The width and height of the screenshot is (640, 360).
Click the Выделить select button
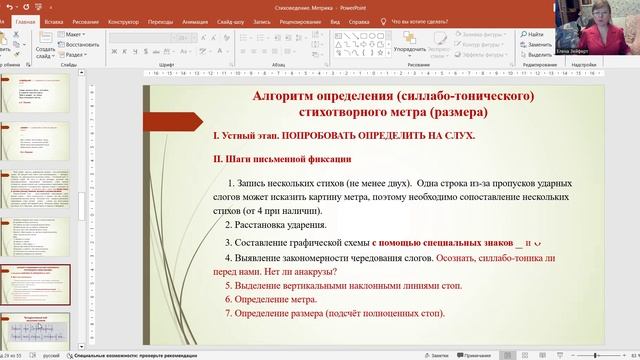(x=536, y=54)
